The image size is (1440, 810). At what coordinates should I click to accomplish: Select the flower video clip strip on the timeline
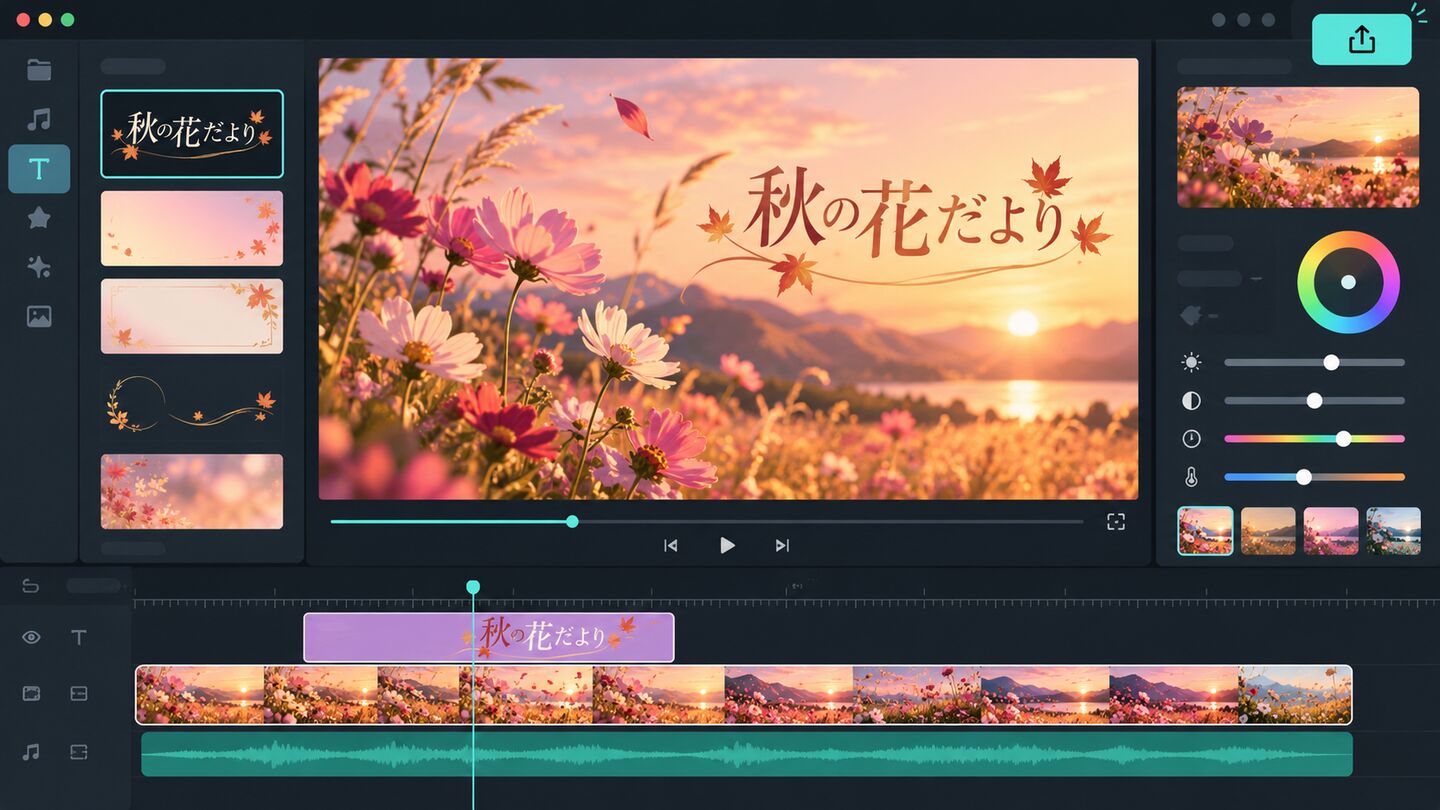point(744,695)
